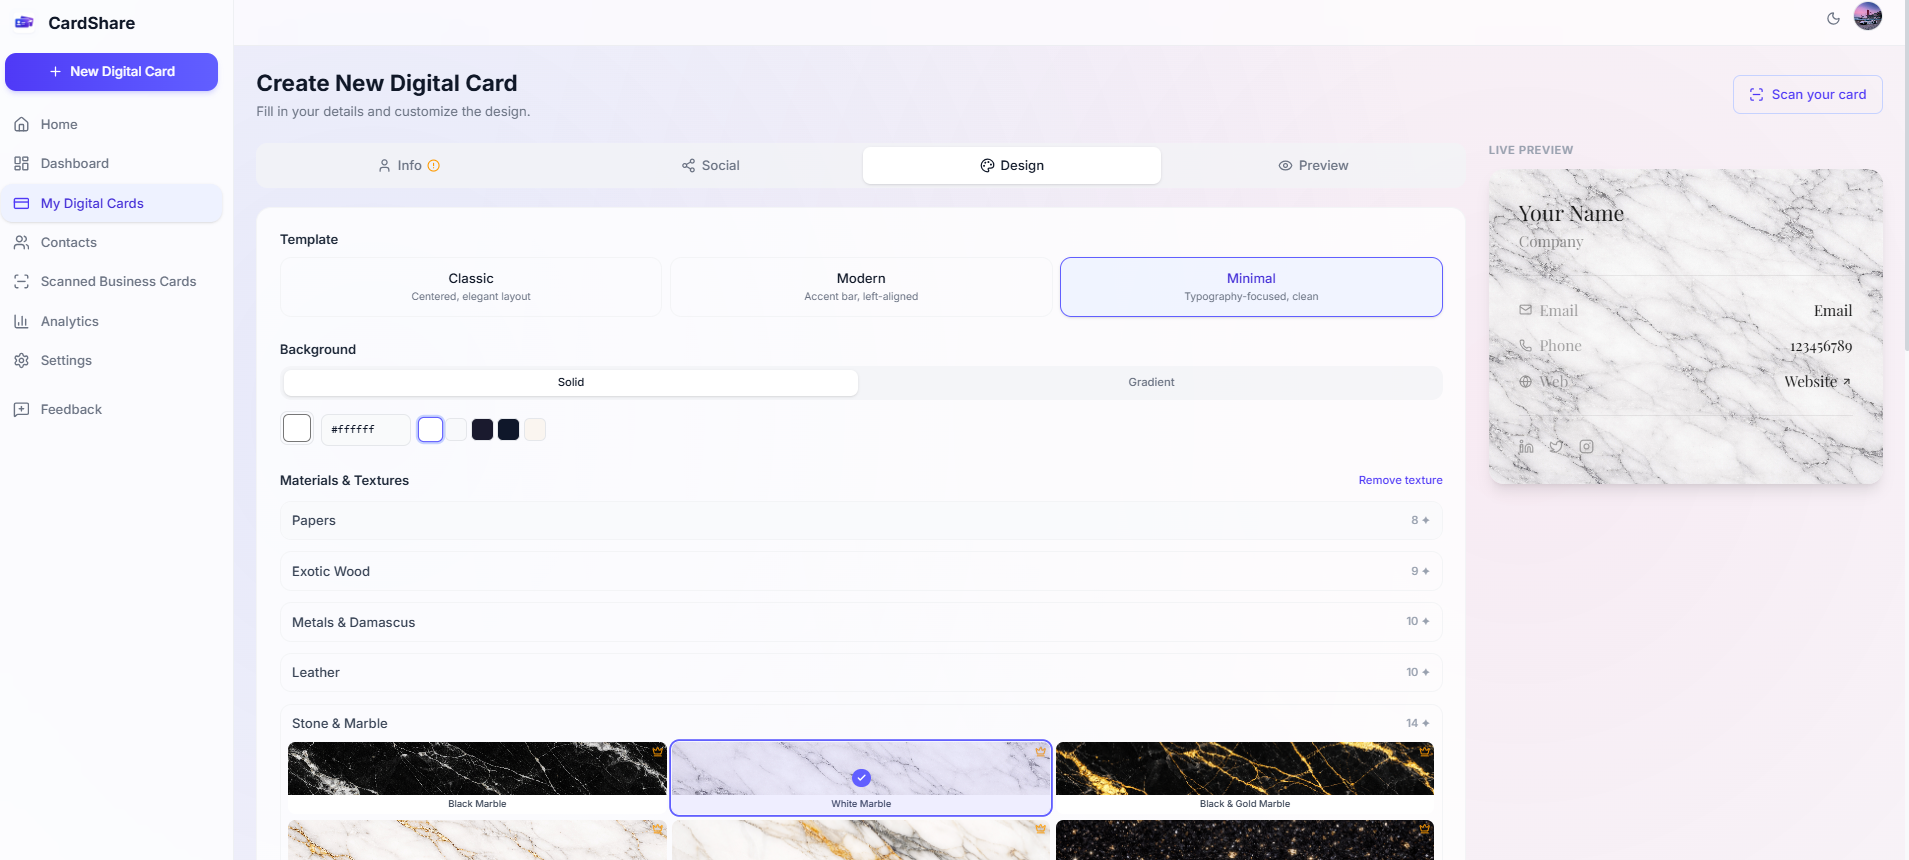Screen dimensions: 1909x860
Task: Select the Black & Gold Marble thumbnail
Action: [x=1245, y=777]
